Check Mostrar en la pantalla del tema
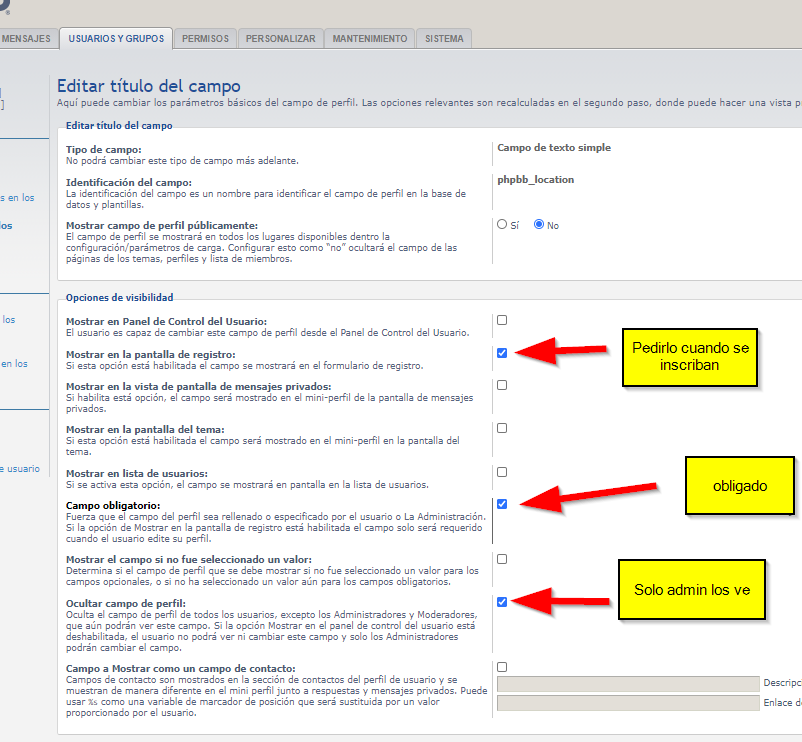The image size is (802, 742). pyautogui.click(x=502, y=428)
